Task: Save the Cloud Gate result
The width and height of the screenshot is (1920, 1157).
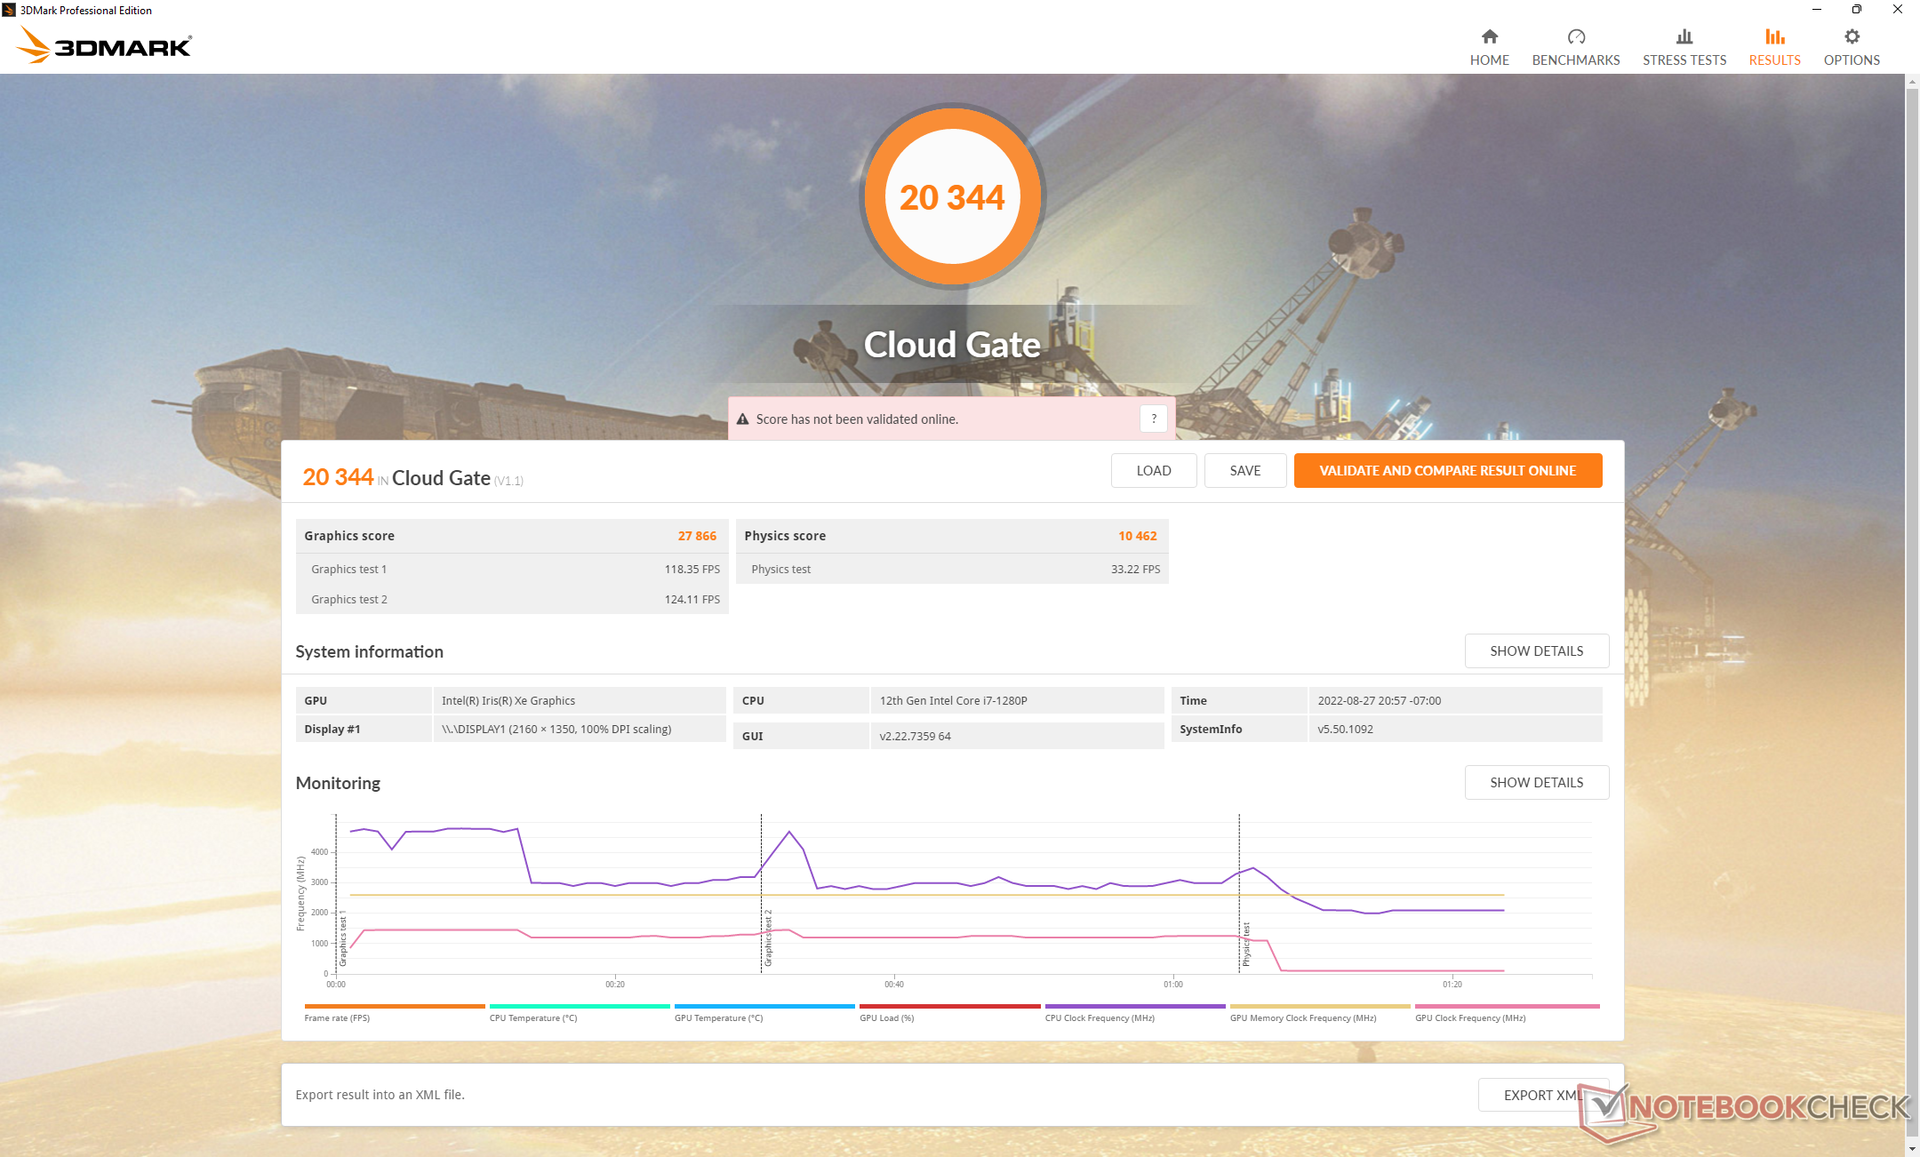Action: click(1244, 471)
